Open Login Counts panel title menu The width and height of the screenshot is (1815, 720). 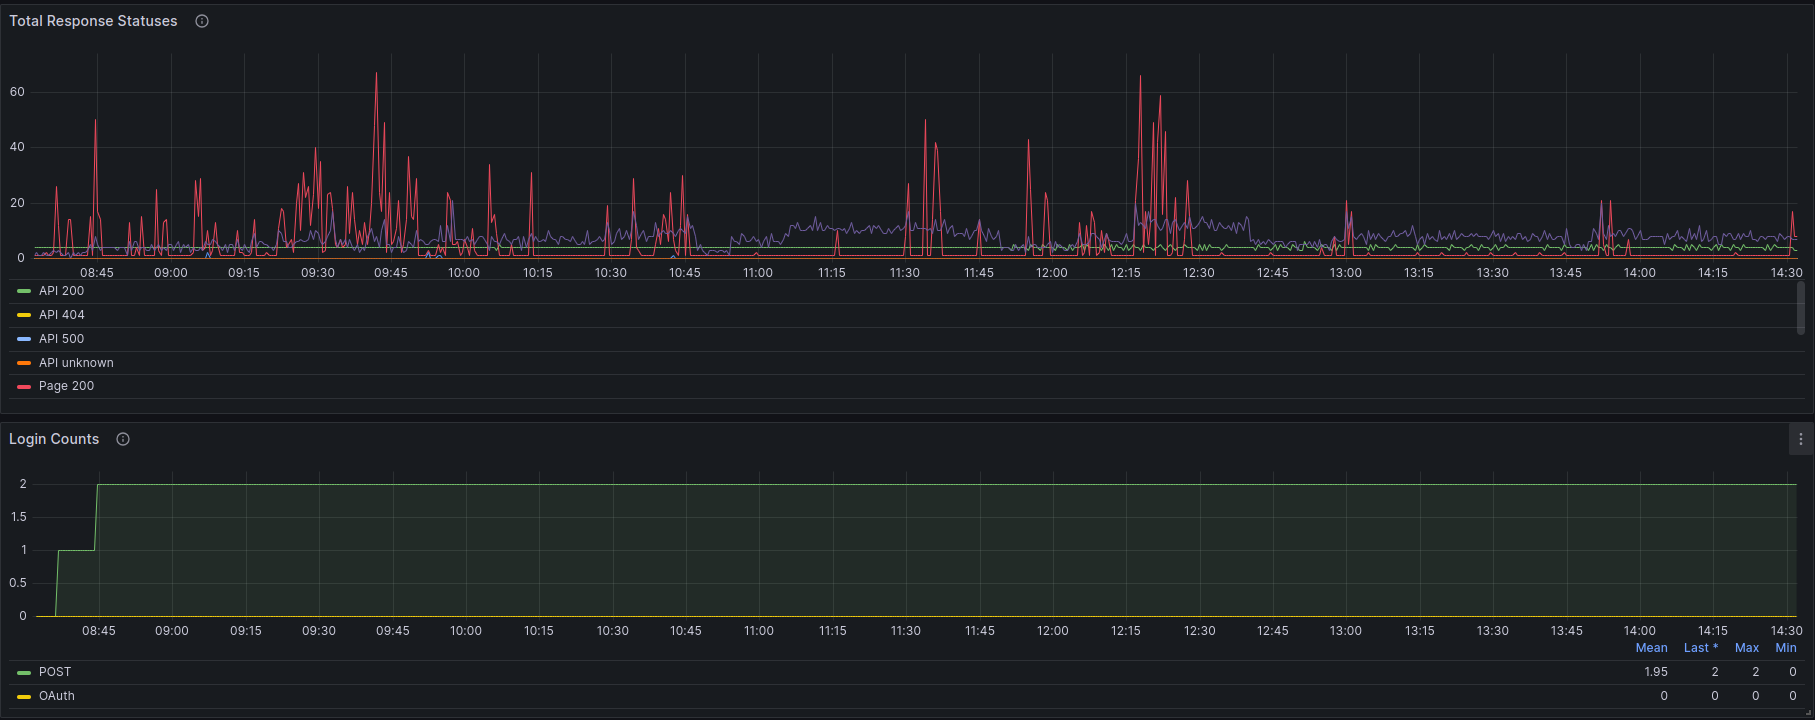pyautogui.click(x=54, y=439)
